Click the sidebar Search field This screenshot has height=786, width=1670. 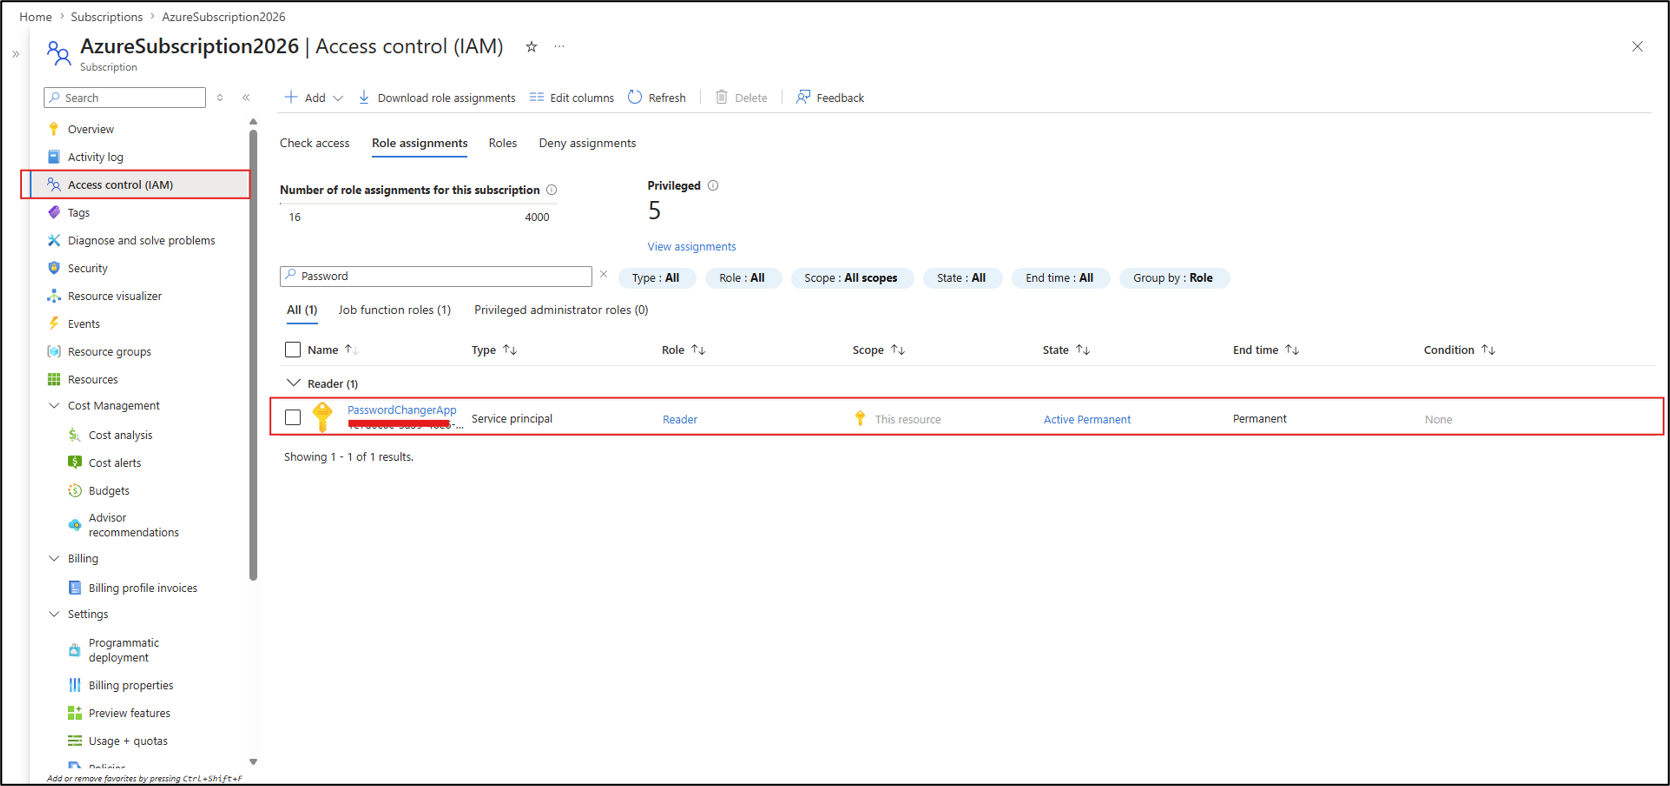click(x=125, y=97)
